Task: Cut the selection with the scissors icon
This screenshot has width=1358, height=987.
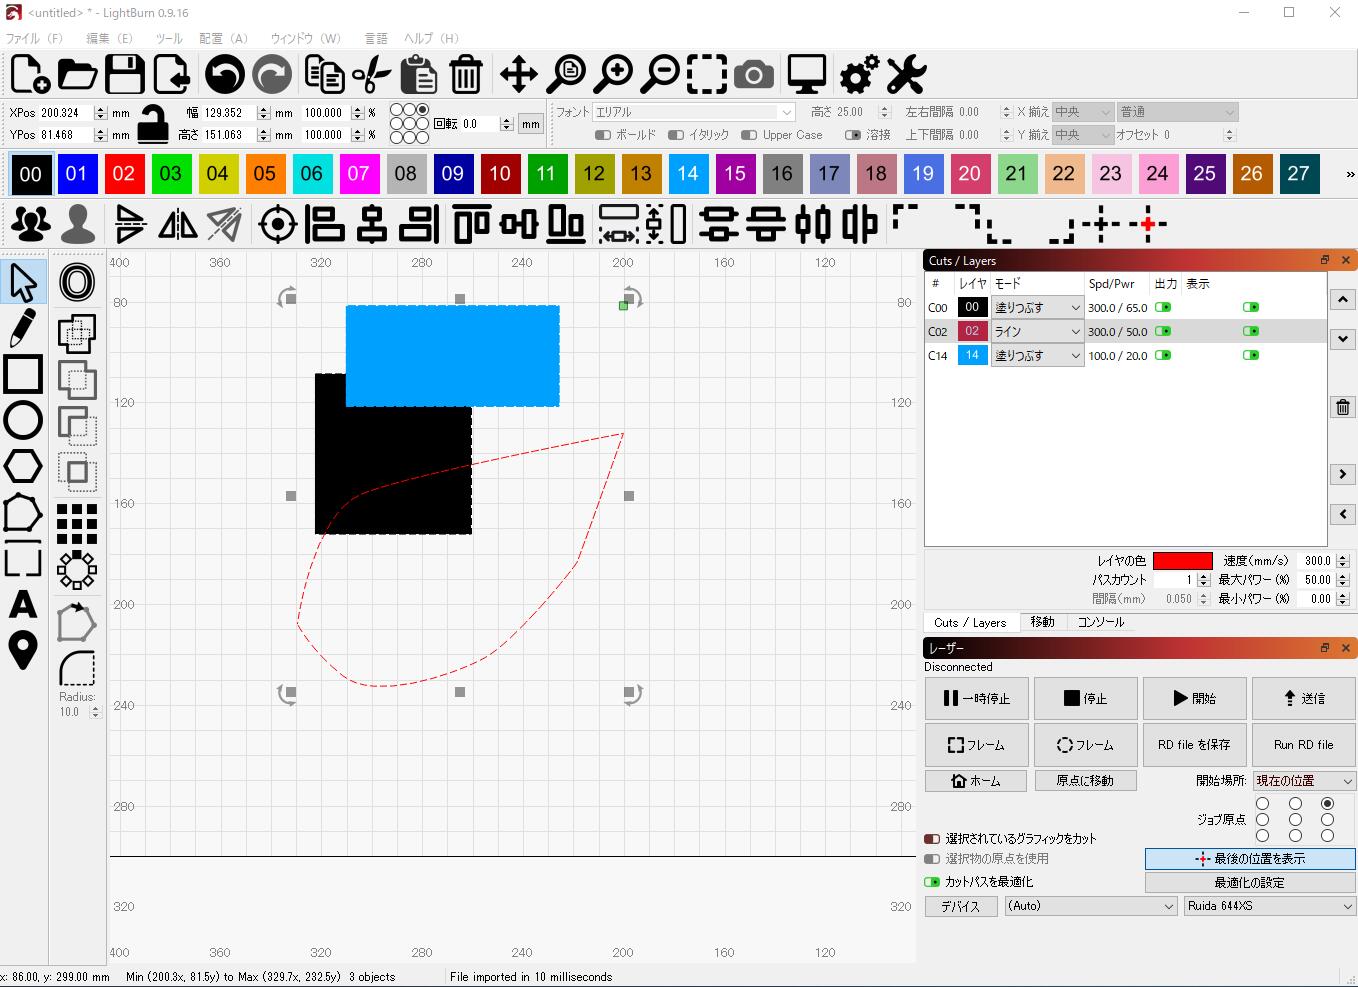Action: [x=371, y=74]
